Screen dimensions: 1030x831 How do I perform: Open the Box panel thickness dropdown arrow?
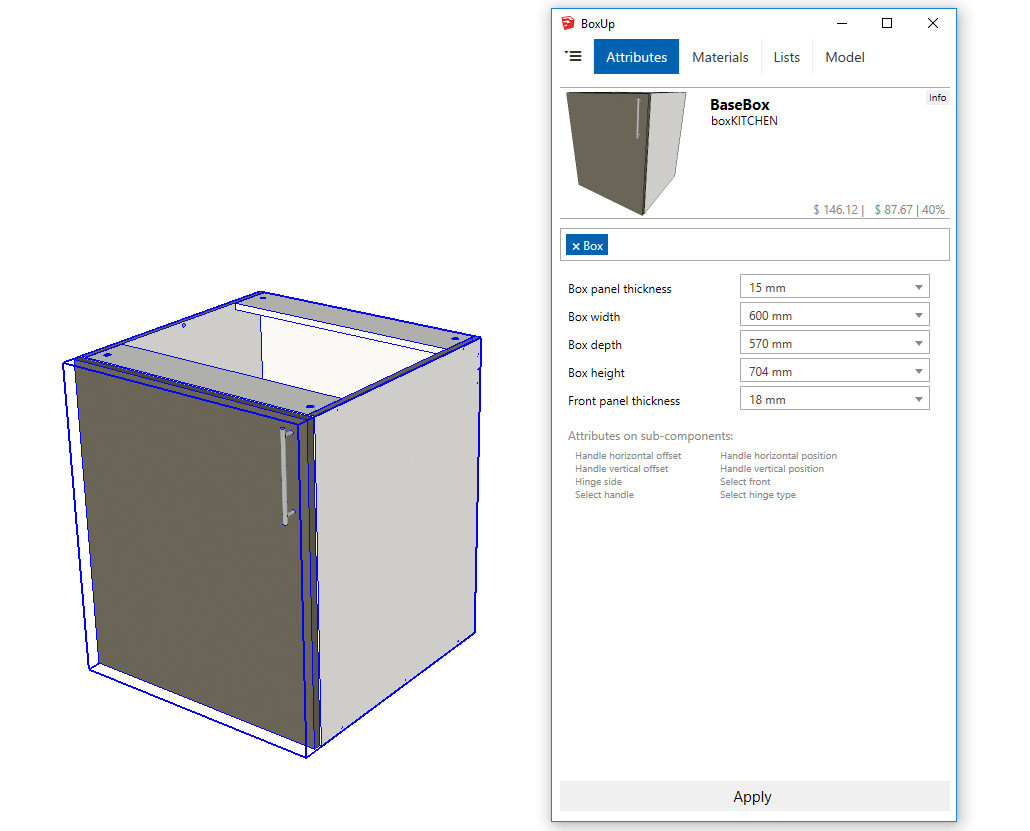918,287
